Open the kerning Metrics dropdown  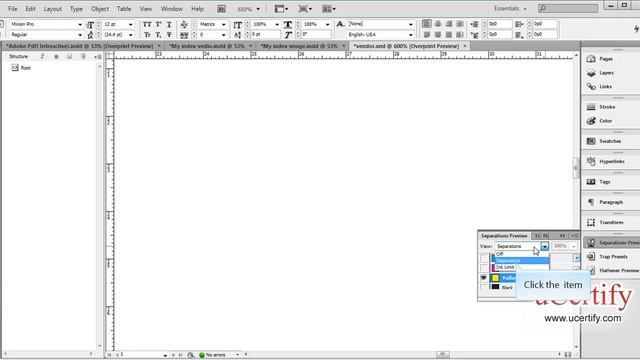223,24
